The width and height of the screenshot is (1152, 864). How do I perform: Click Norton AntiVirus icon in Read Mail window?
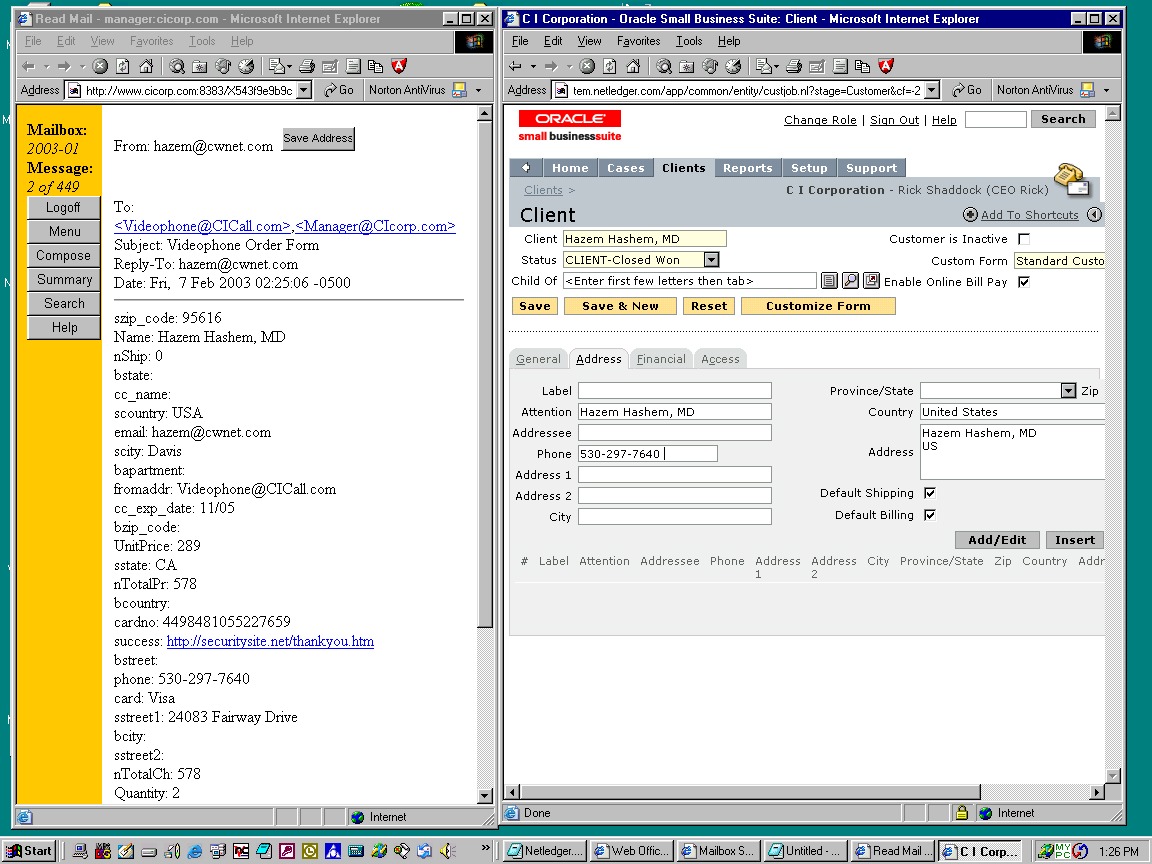(459, 90)
